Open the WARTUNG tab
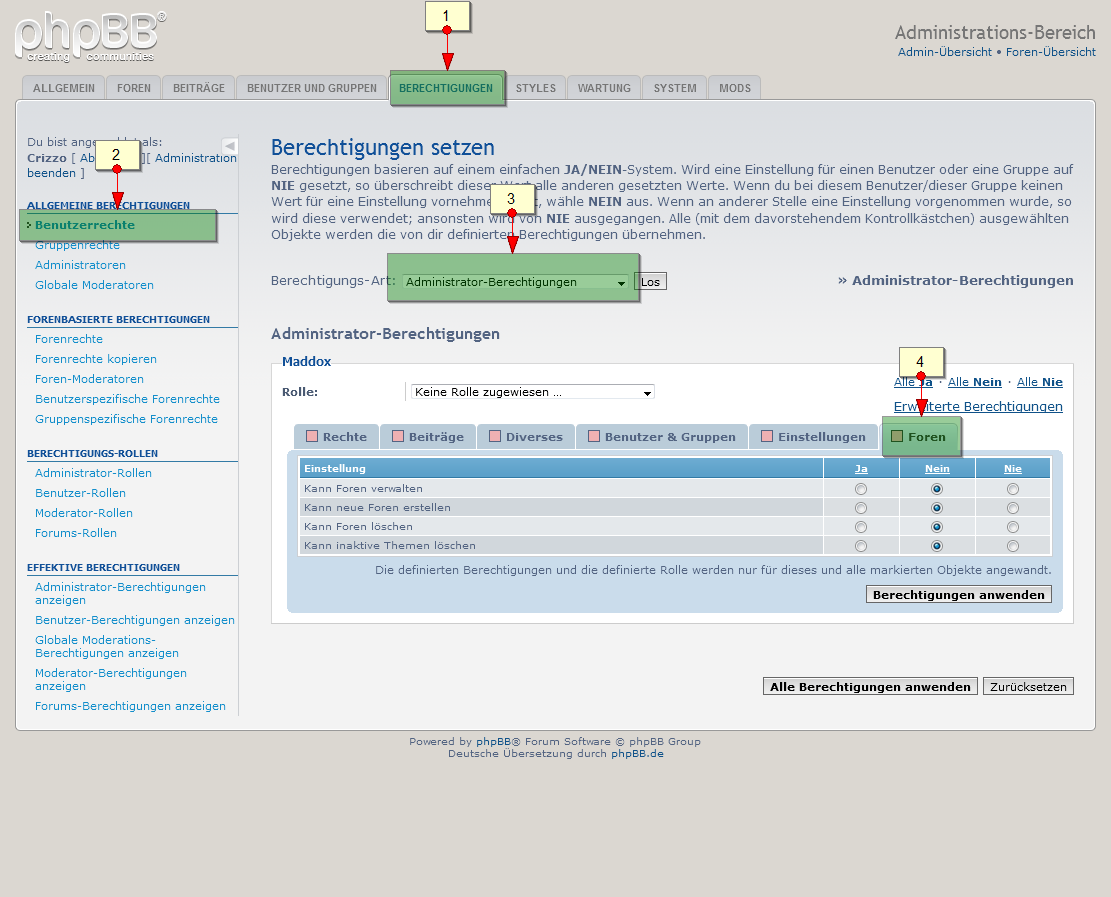 [604, 88]
